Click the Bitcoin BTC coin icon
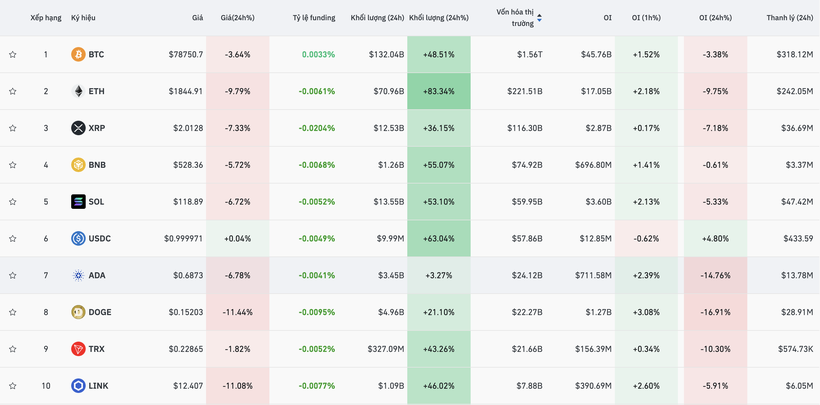This screenshot has height=405, width=820. click(x=78, y=55)
